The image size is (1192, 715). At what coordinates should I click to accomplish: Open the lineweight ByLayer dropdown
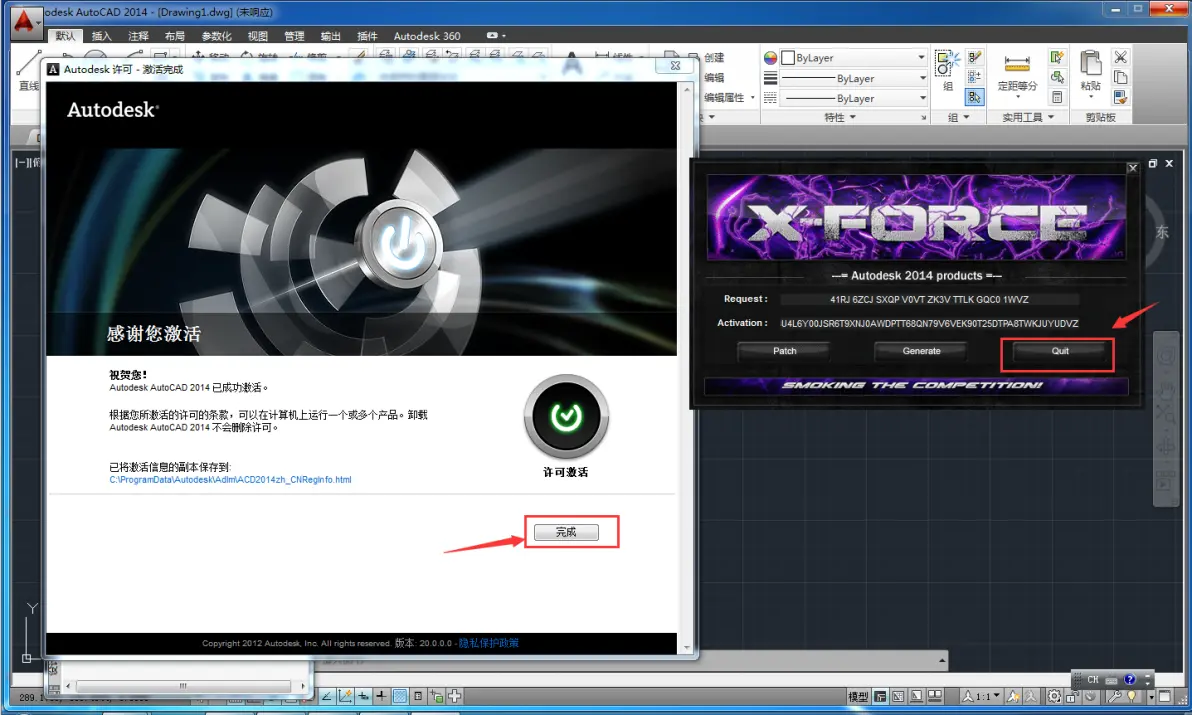(922, 78)
